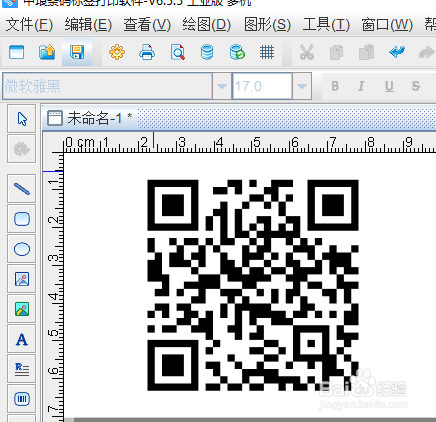This screenshot has width=436, height=422.
Task: Select the text A tool
Action: 22,339
